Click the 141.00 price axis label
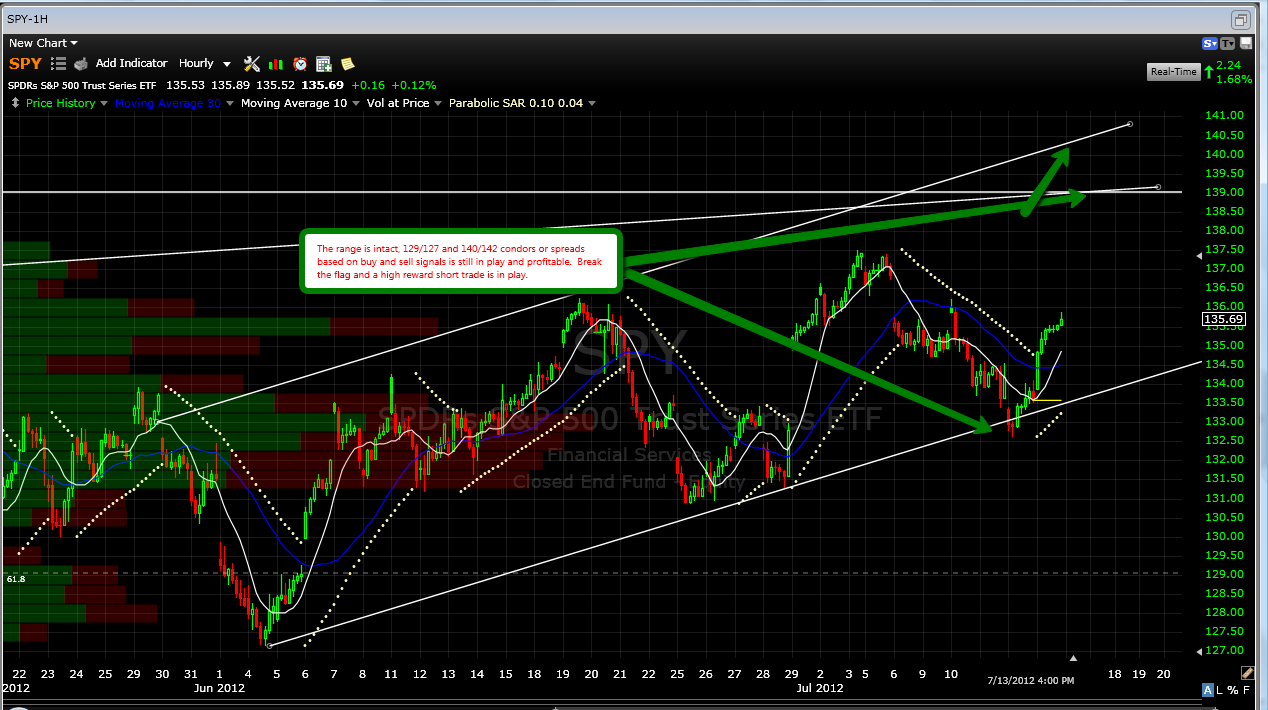The height and width of the screenshot is (710, 1268). [1223, 116]
